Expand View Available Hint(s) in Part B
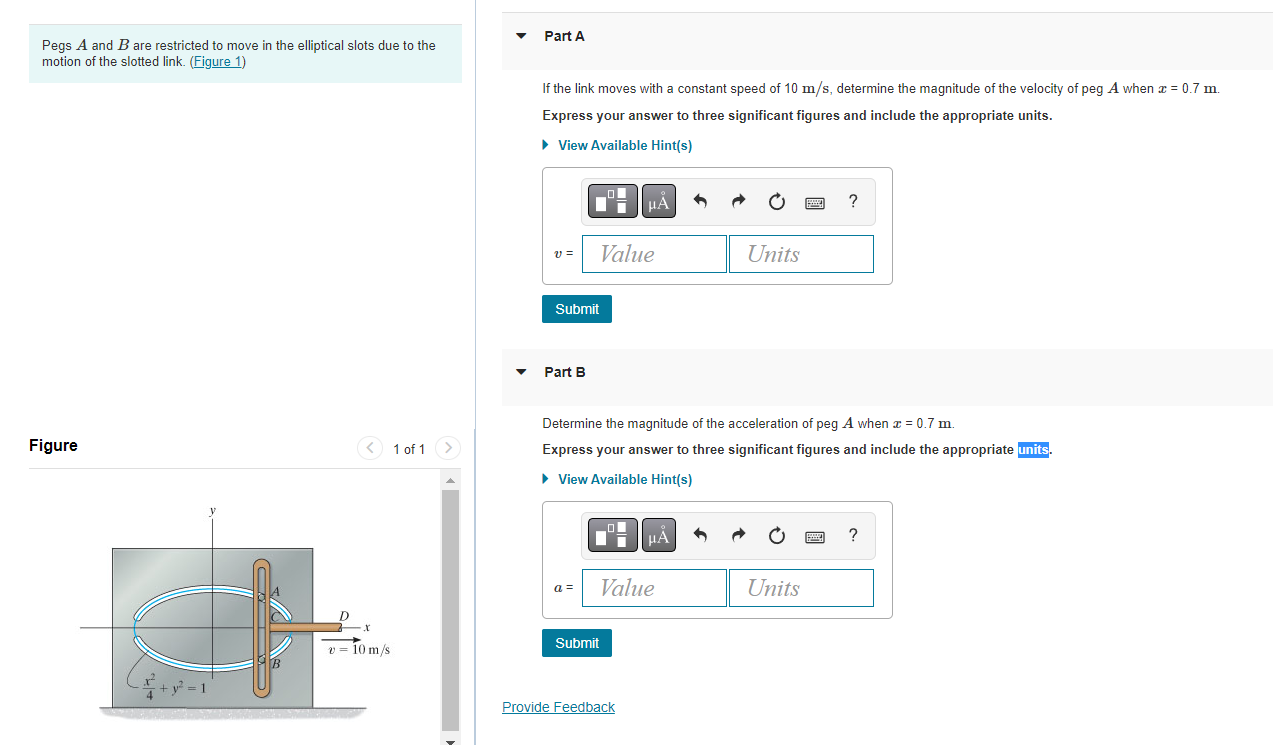 pos(624,479)
